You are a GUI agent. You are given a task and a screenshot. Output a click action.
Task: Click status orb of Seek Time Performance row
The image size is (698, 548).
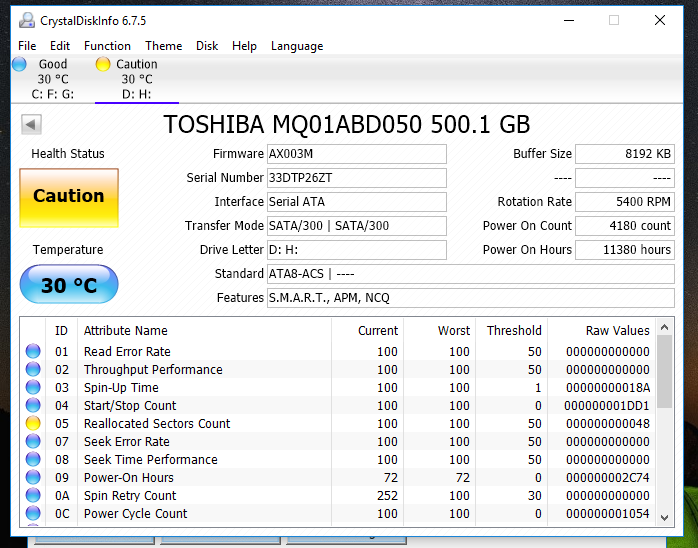(33, 459)
